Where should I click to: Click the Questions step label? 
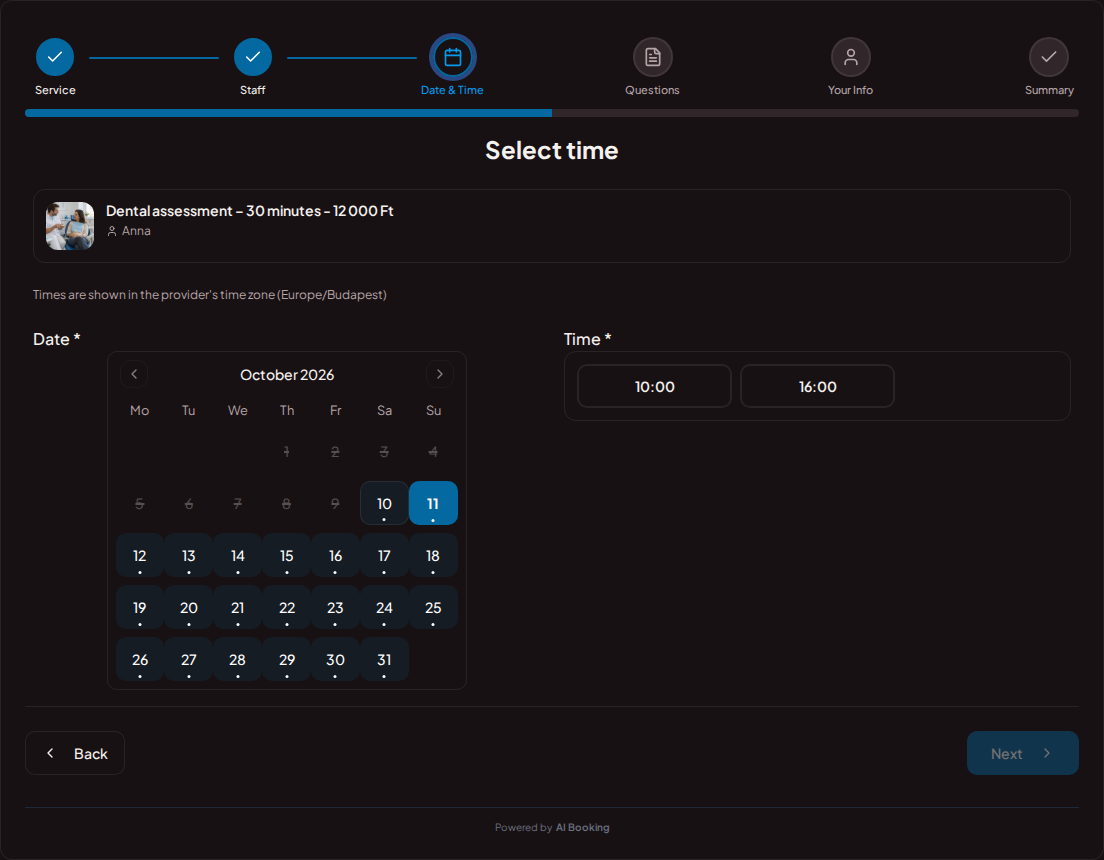pos(652,90)
